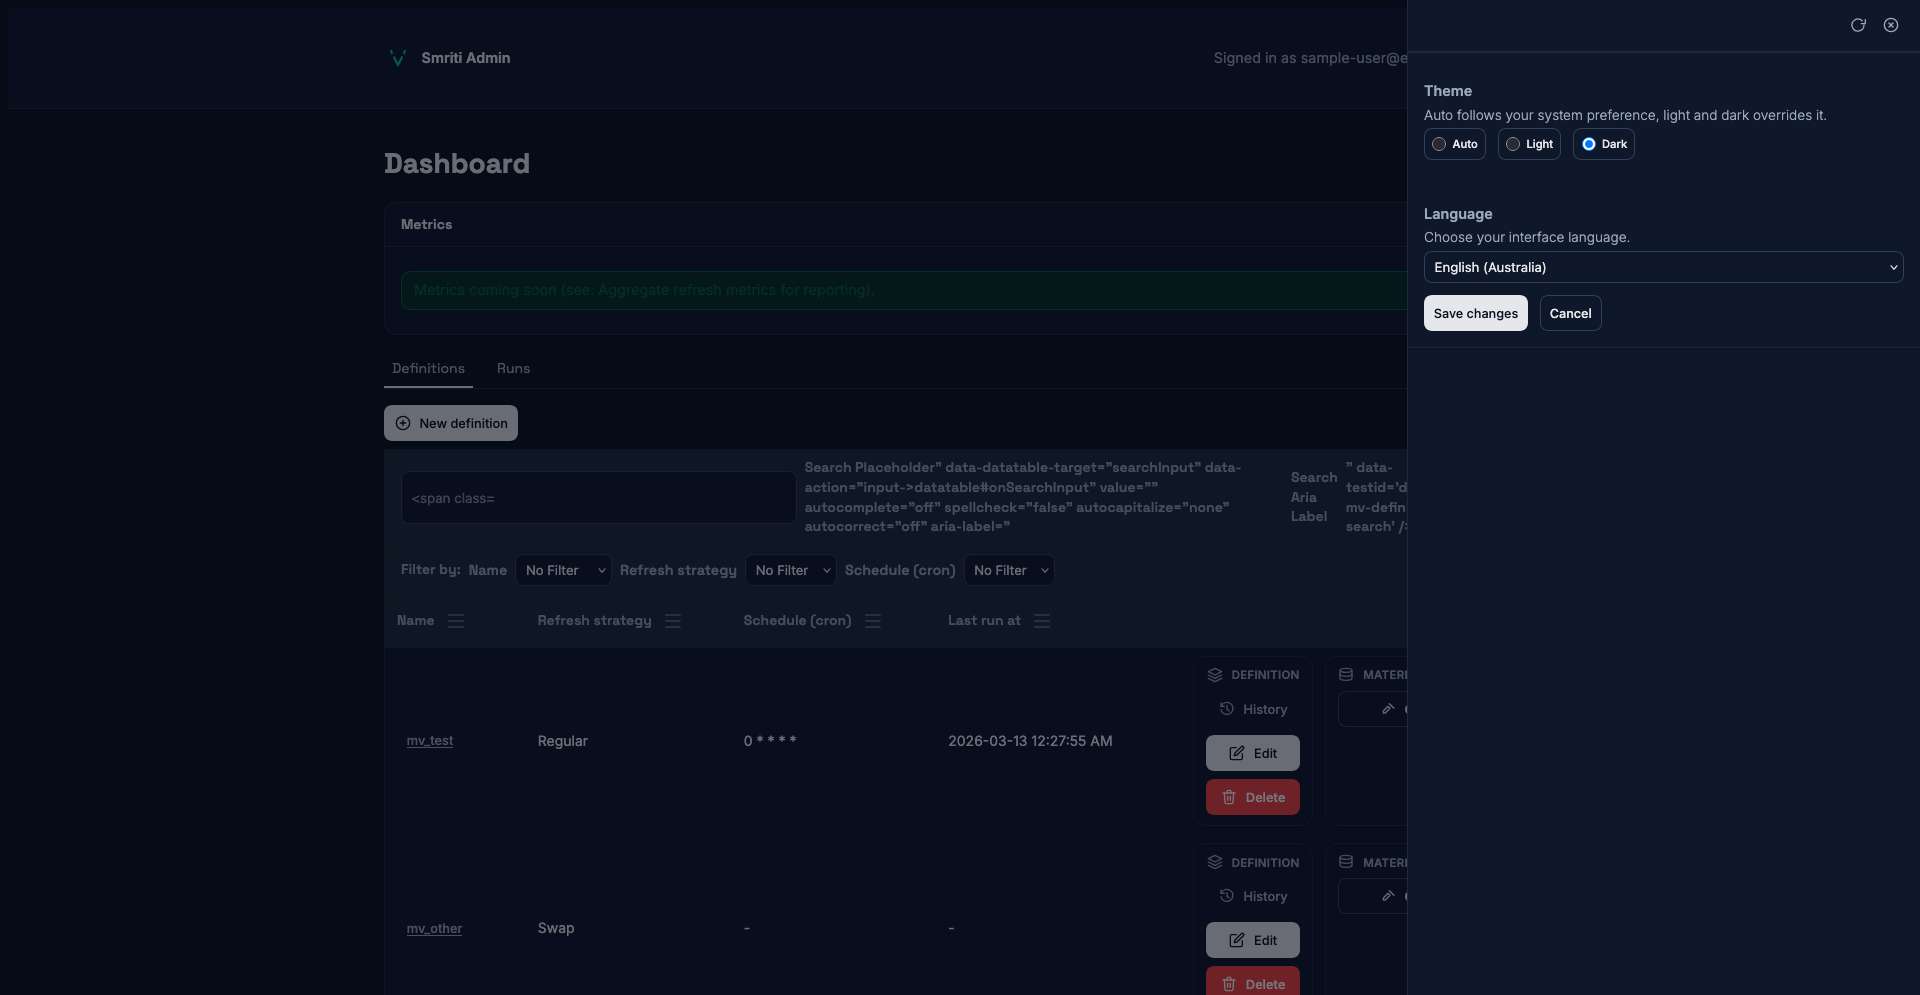
Task: Click History for mv_test definition
Action: tap(1253, 709)
